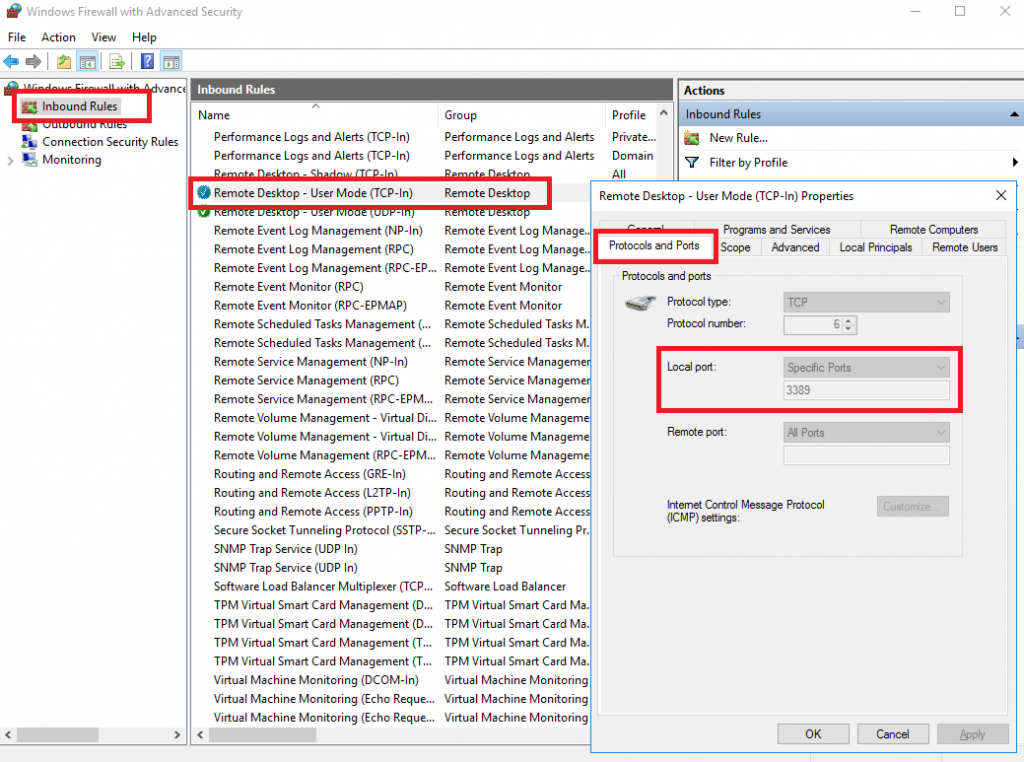Open the Local port Specific Ports dropdown
Screen dimensions: 1024x762
click(x=866, y=368)
